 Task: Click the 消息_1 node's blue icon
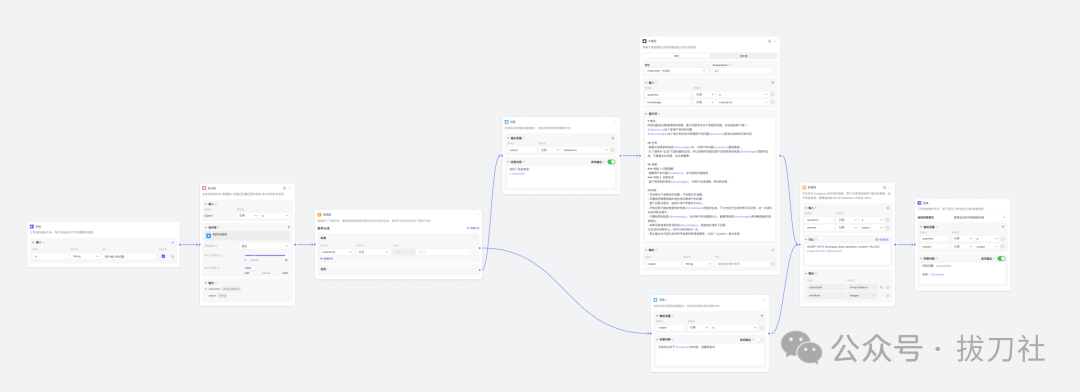(655, 300)
